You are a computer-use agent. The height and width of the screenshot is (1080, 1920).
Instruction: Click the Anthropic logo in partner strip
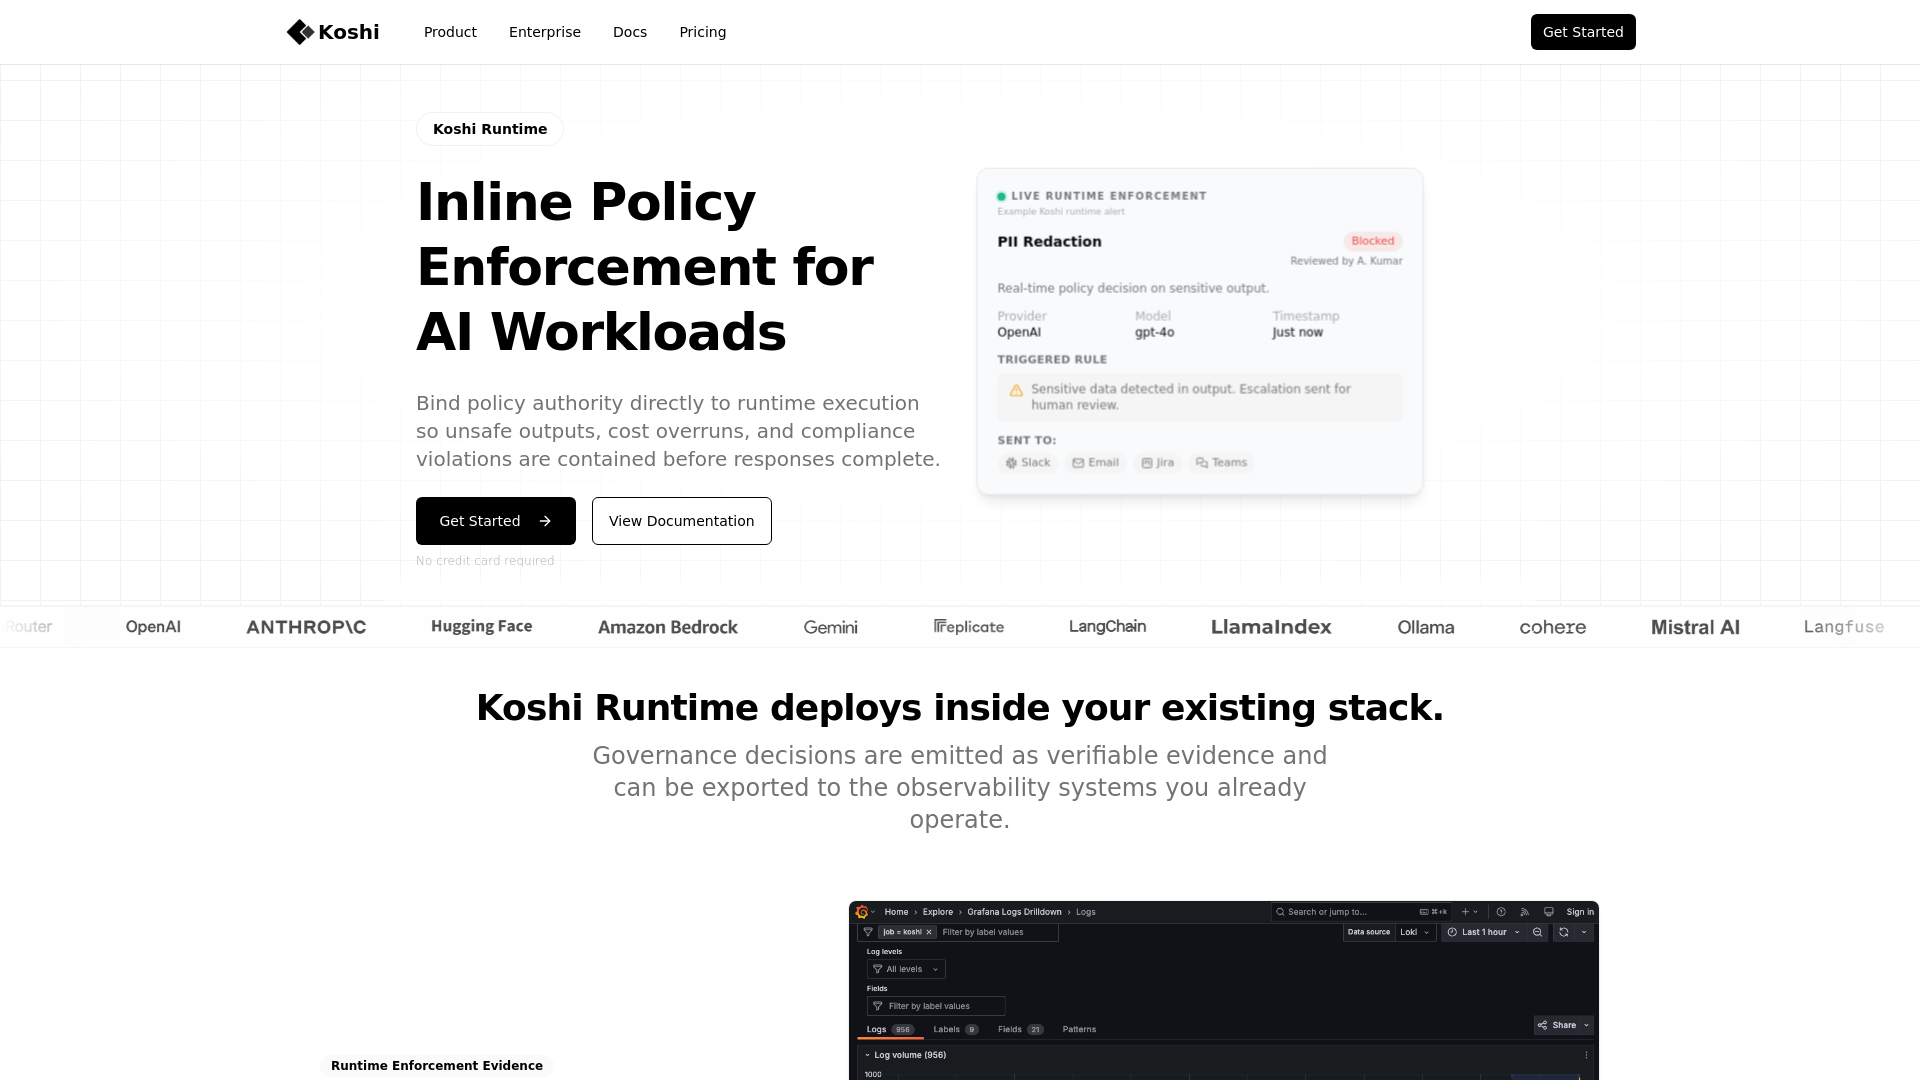coord(306,627)
